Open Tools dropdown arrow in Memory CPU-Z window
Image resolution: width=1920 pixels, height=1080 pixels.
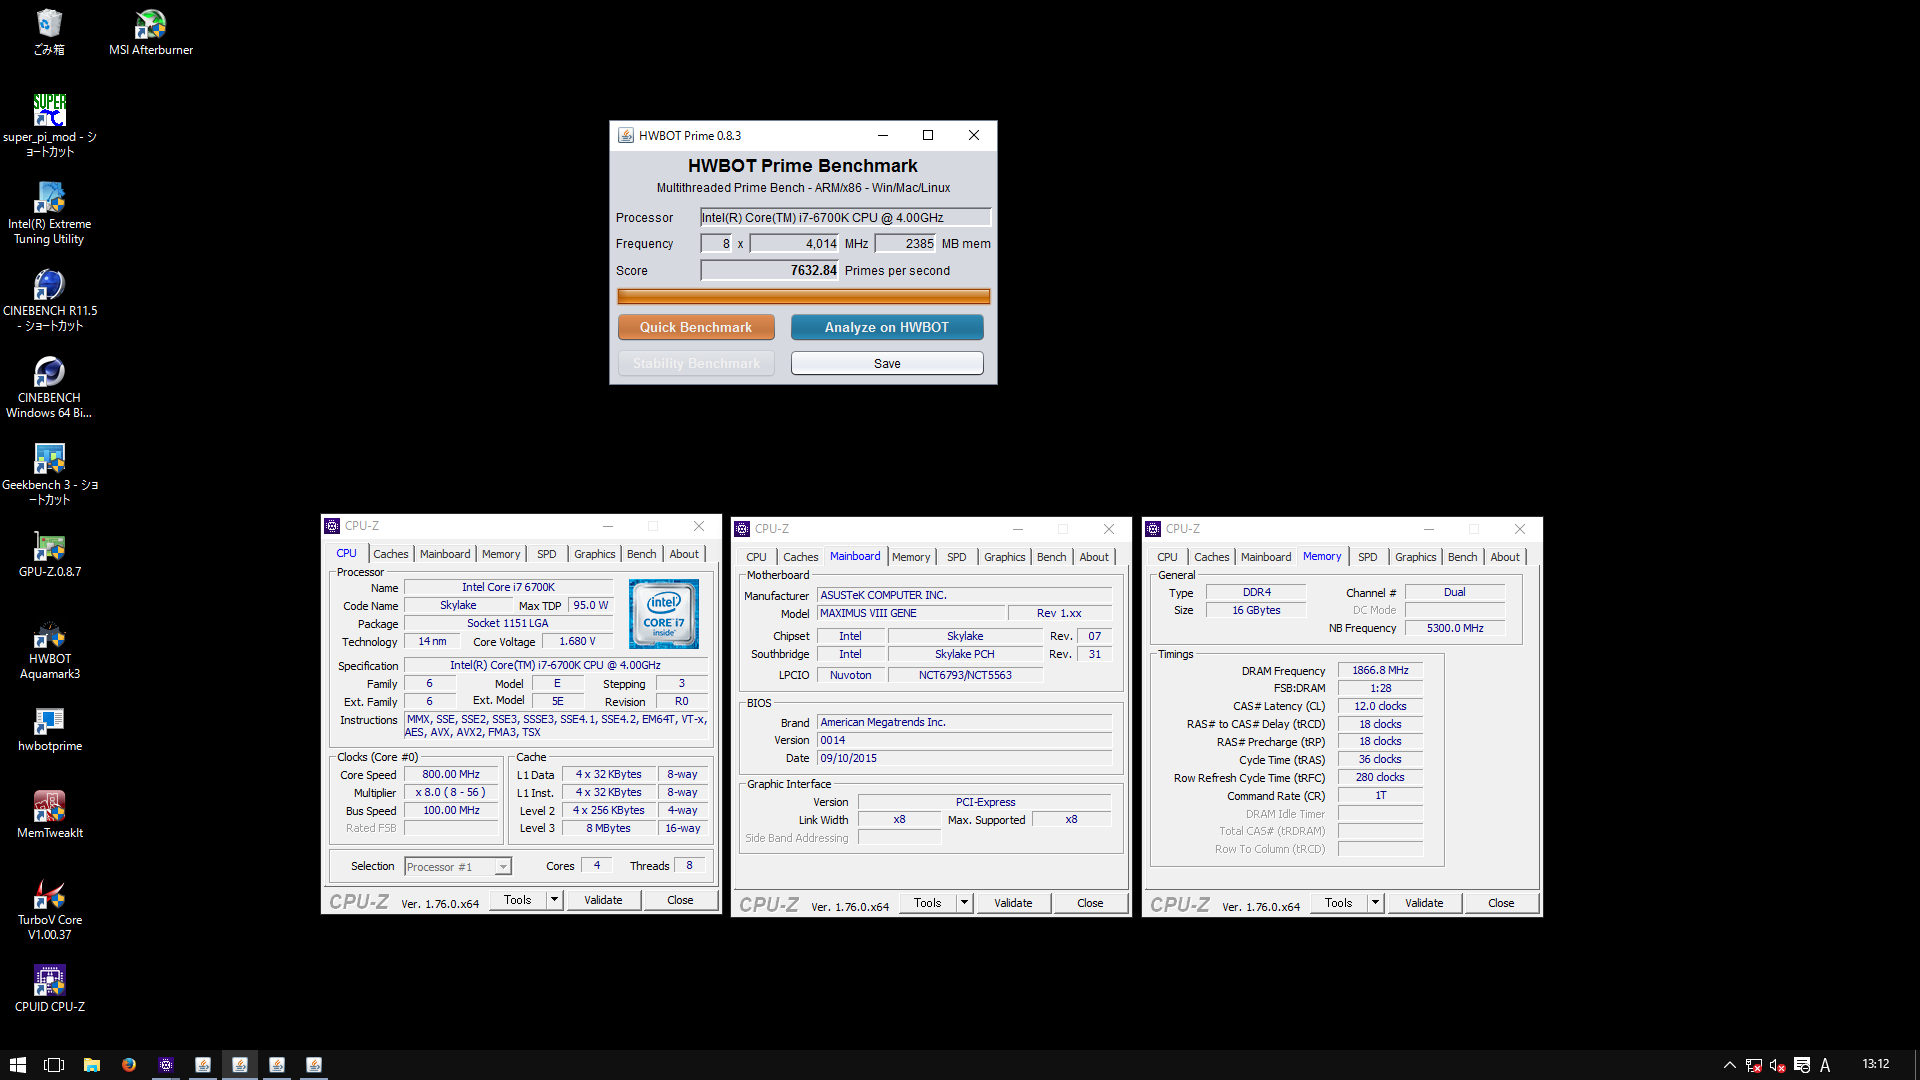pyautogui.click(x=1375, y=903)
